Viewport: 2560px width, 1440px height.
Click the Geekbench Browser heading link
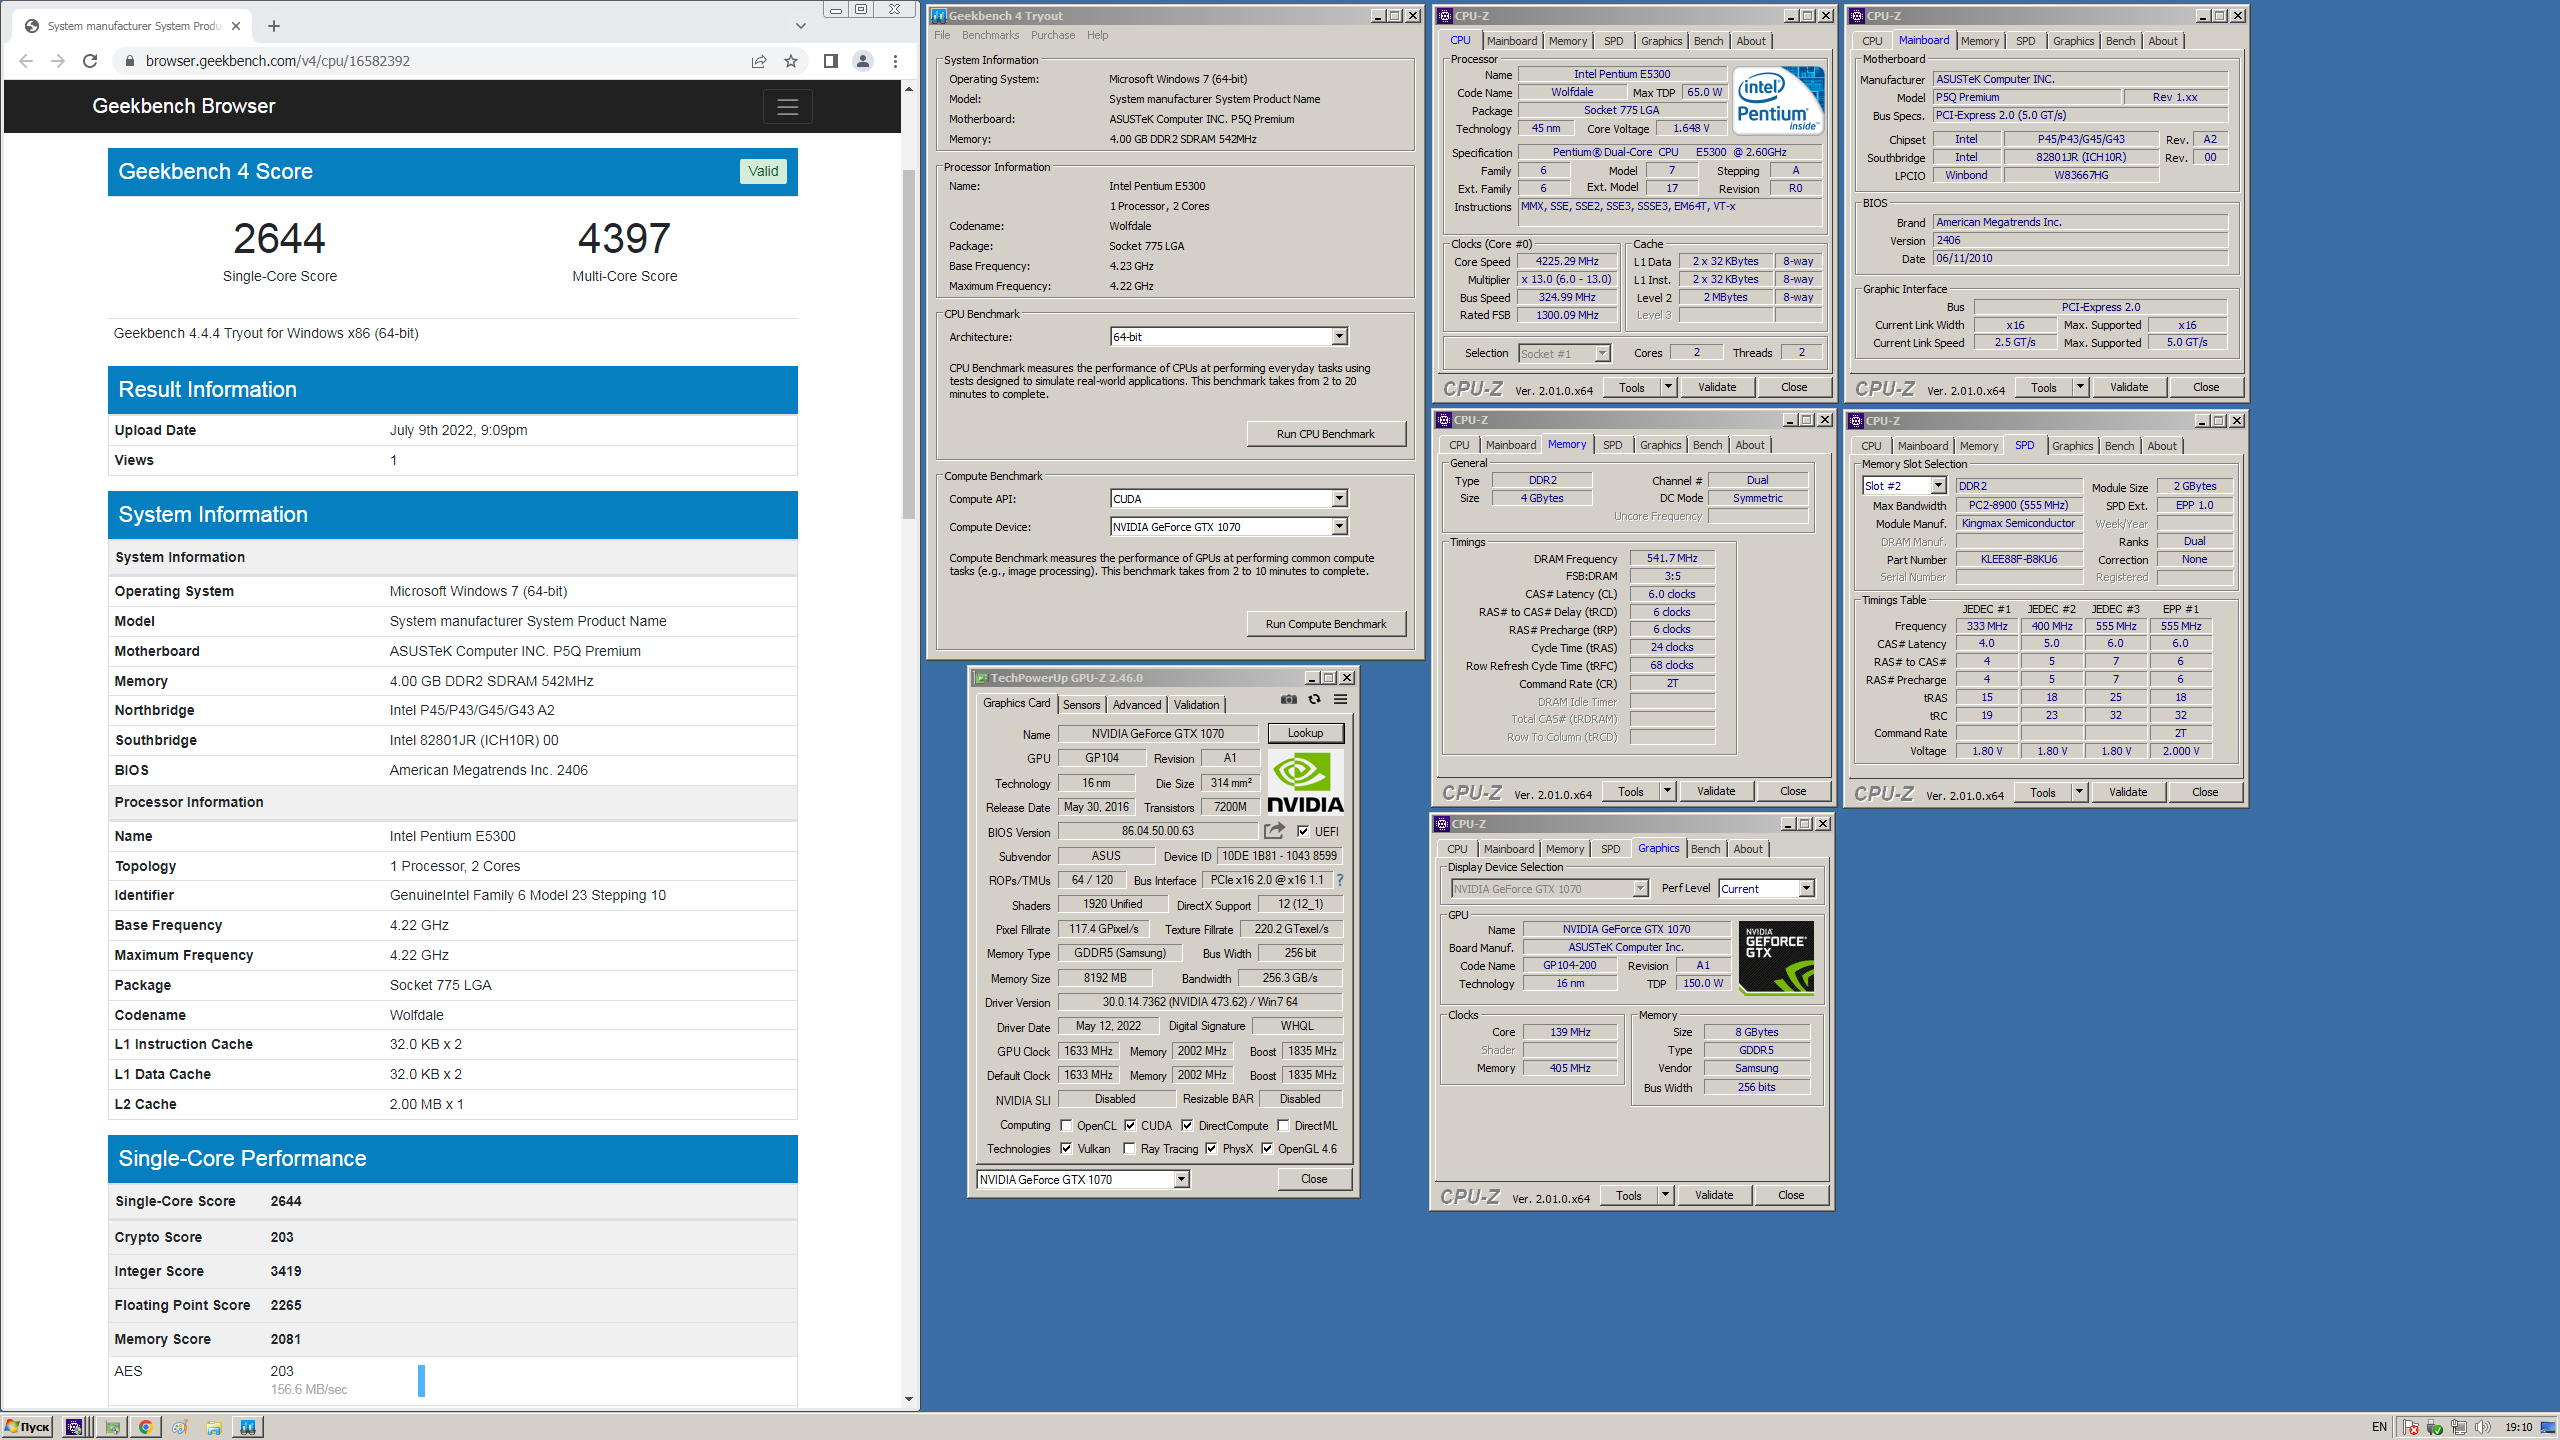(x=184, y=106)
